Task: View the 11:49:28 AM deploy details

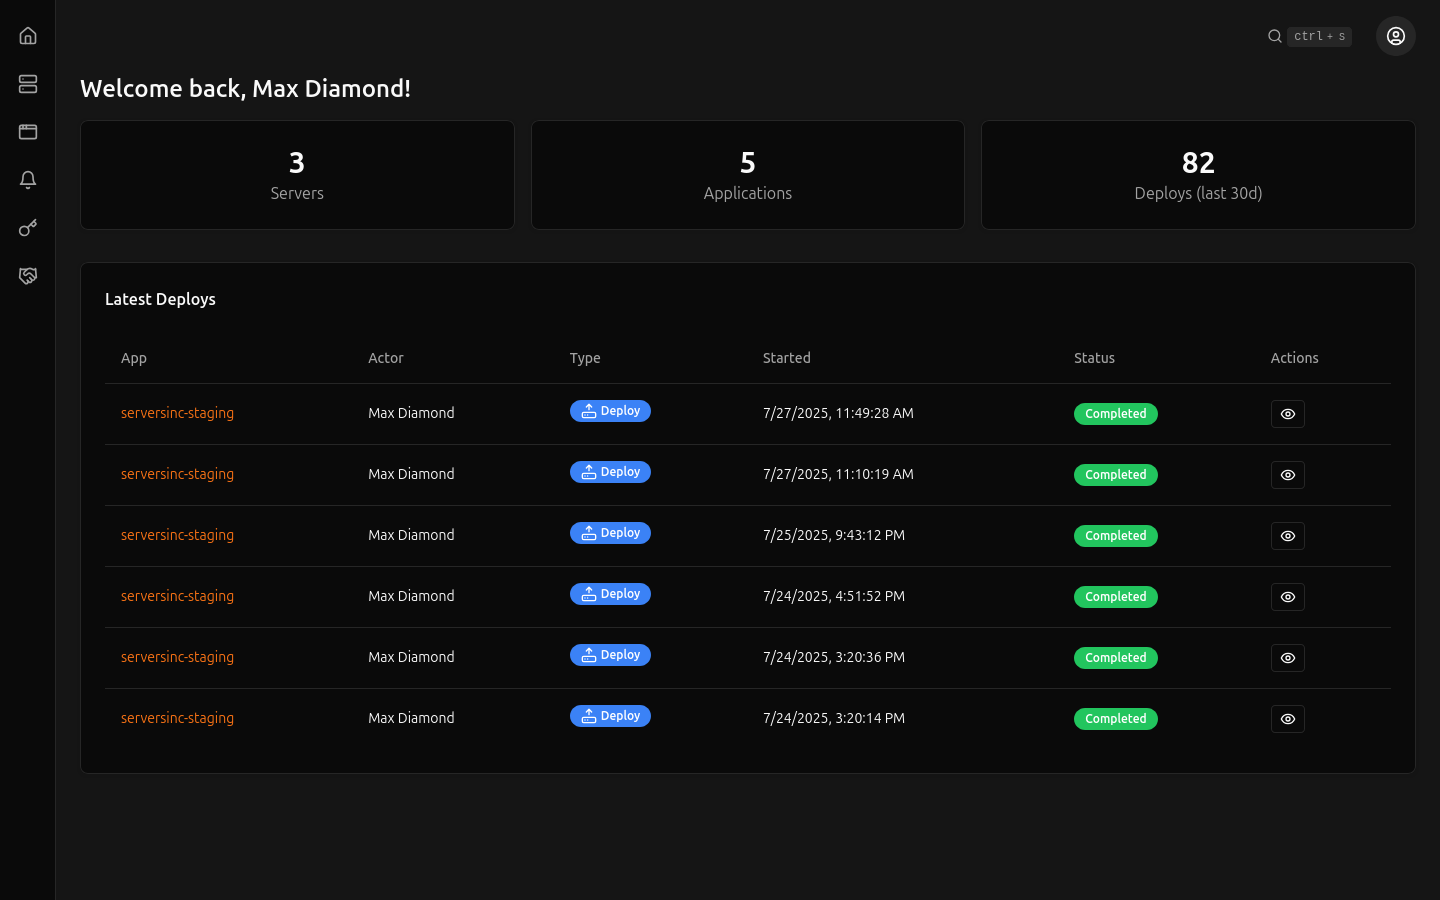Action: 1287,414
